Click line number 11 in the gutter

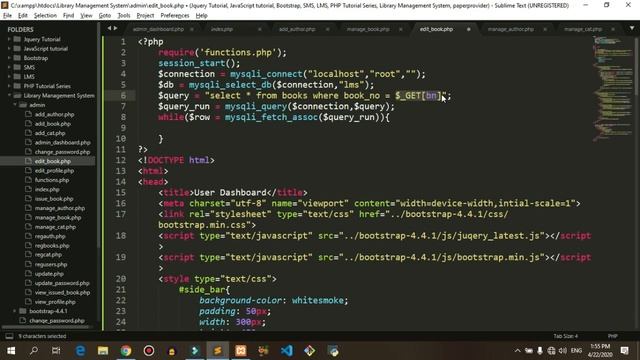point(121,149)
